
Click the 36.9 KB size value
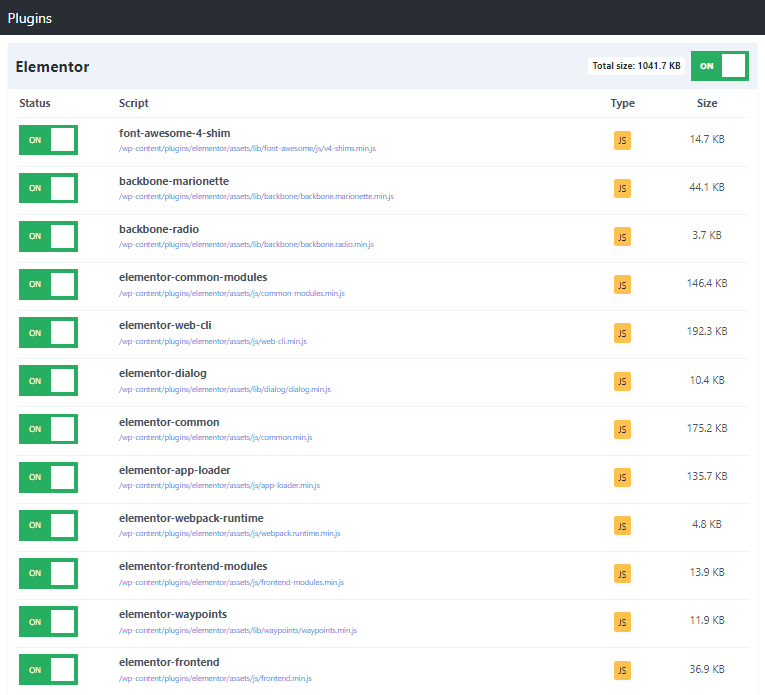click(x=707, y=669)
